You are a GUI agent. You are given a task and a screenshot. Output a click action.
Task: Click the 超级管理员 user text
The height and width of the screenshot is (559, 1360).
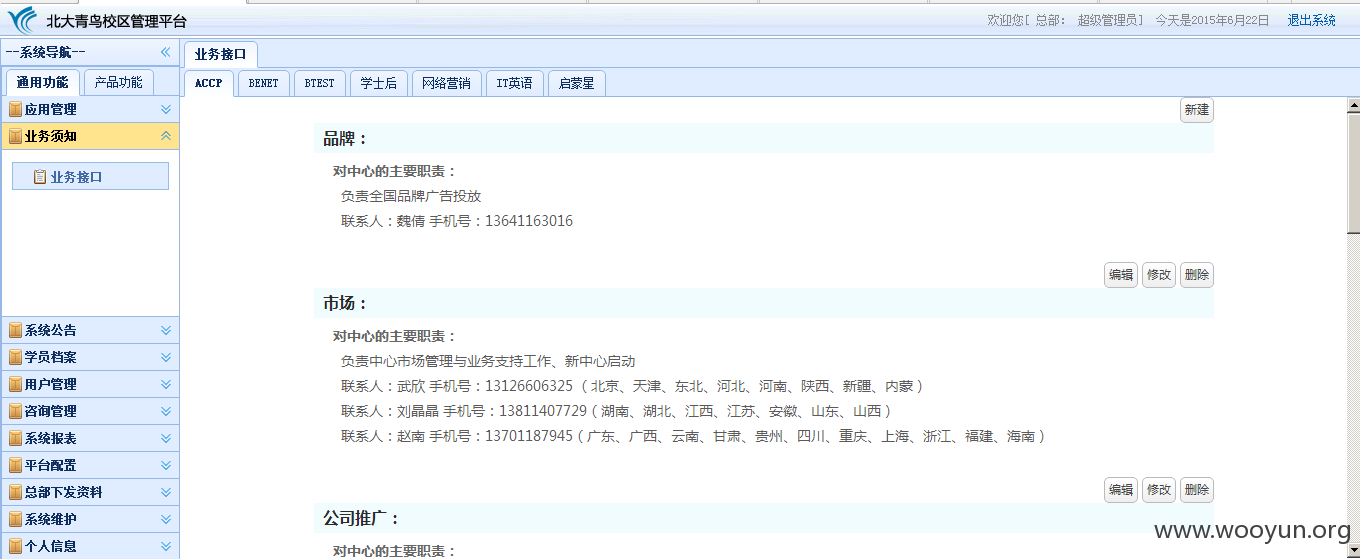pos(1107,20)
